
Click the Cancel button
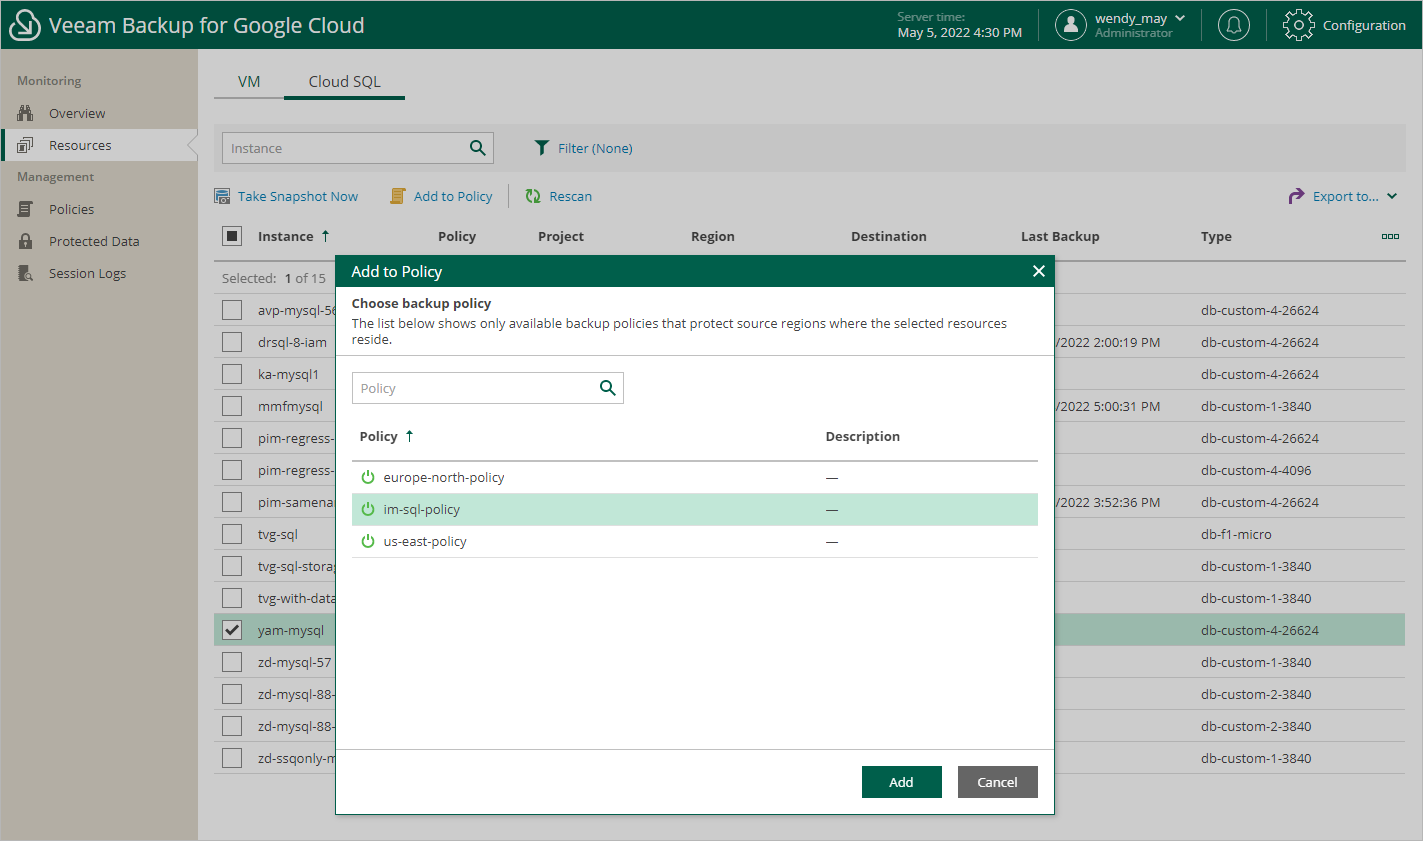997,782
